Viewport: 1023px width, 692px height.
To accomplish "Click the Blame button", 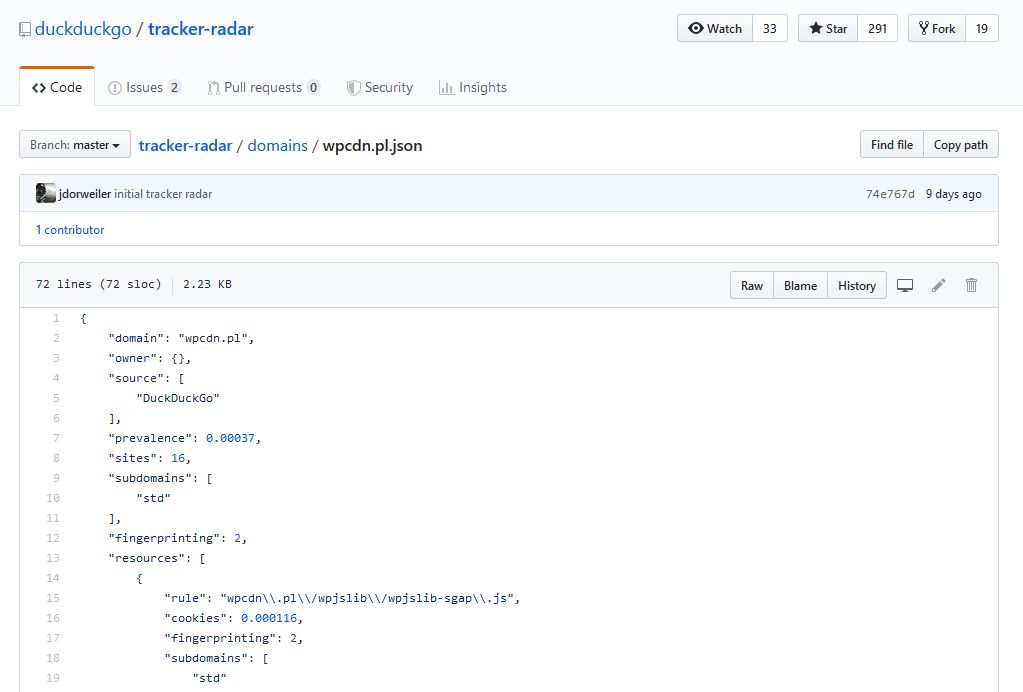I will (799, 285).
